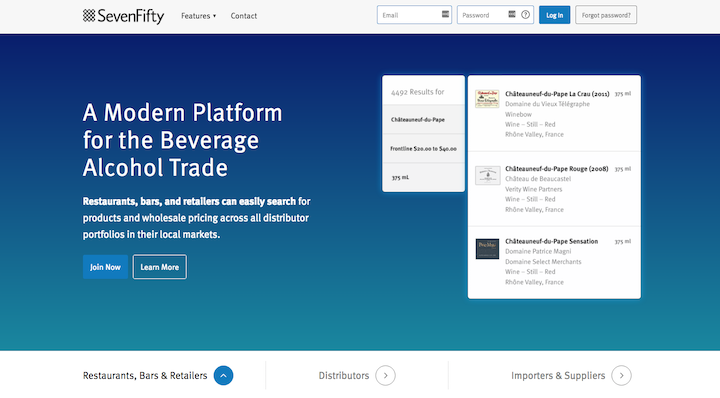Click Domaine Patrice Magni producer name
Screen dimensions: 720x398
538,251
